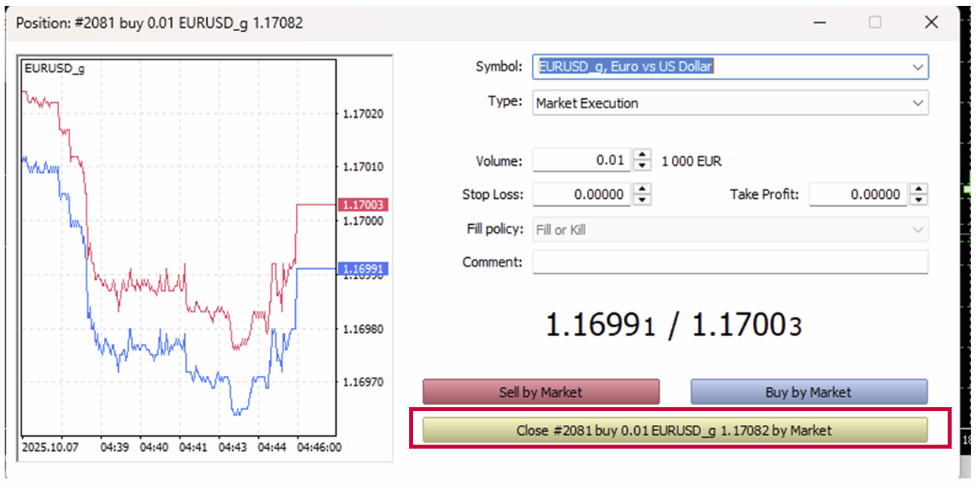
Task: Open the Symbol dropdown list
Action: click(917, 67)
